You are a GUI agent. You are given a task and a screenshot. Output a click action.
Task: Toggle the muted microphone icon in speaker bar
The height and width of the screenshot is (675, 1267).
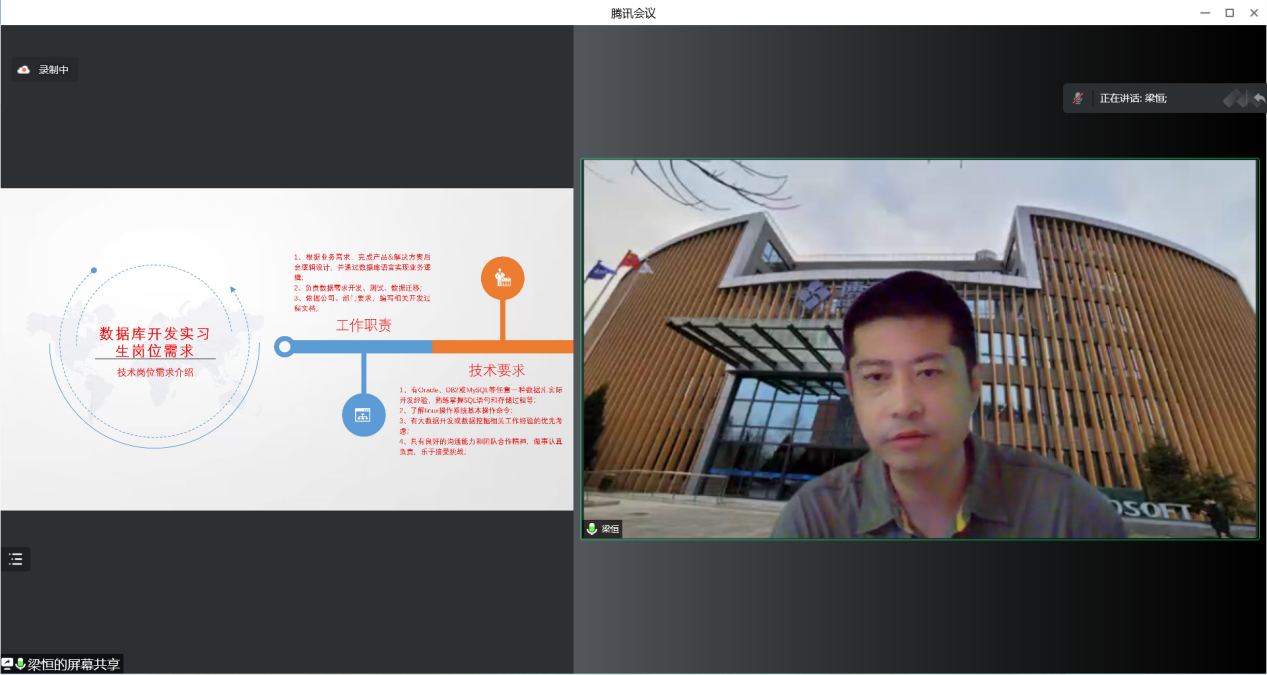(1078, 98)
